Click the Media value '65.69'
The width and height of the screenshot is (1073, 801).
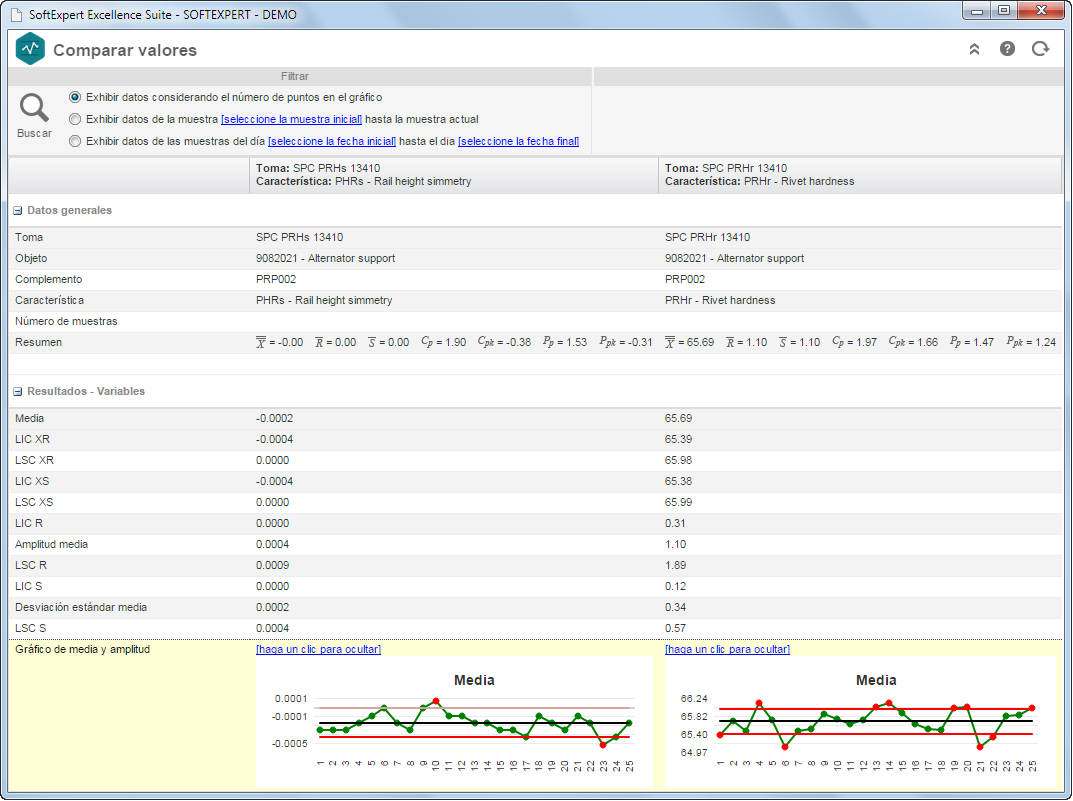click(x=678, y=419)
